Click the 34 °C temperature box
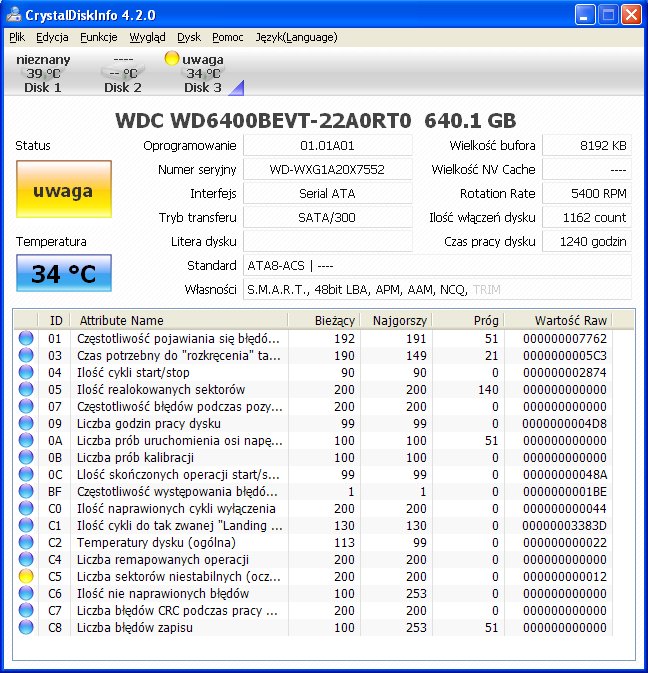648x673 pixels. (x=64, y=273)
